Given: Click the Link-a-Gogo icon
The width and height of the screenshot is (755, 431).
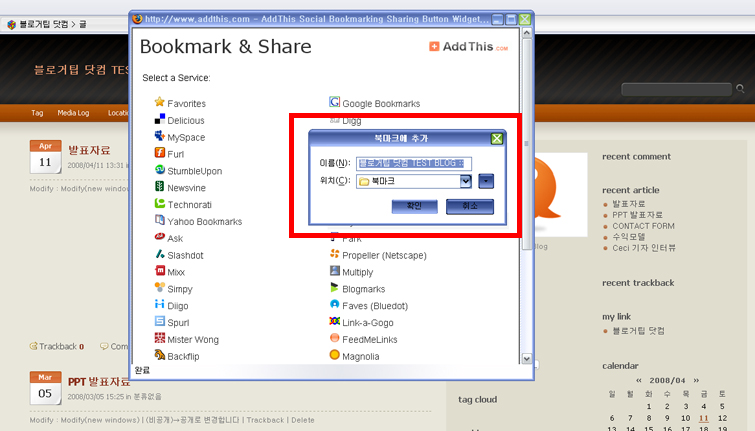Looking at the screenshot, I should point(334,321).
